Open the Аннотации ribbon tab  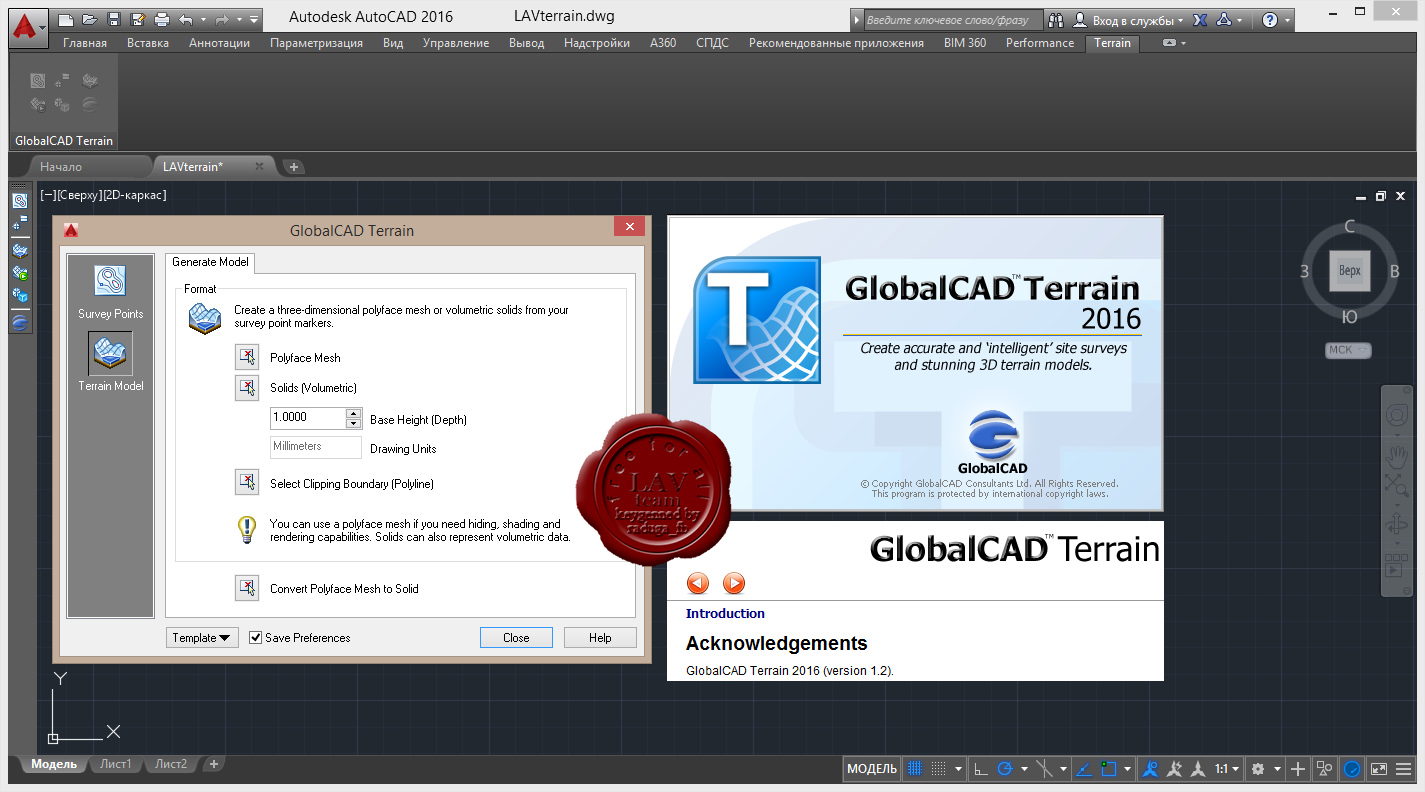point(220,43)
